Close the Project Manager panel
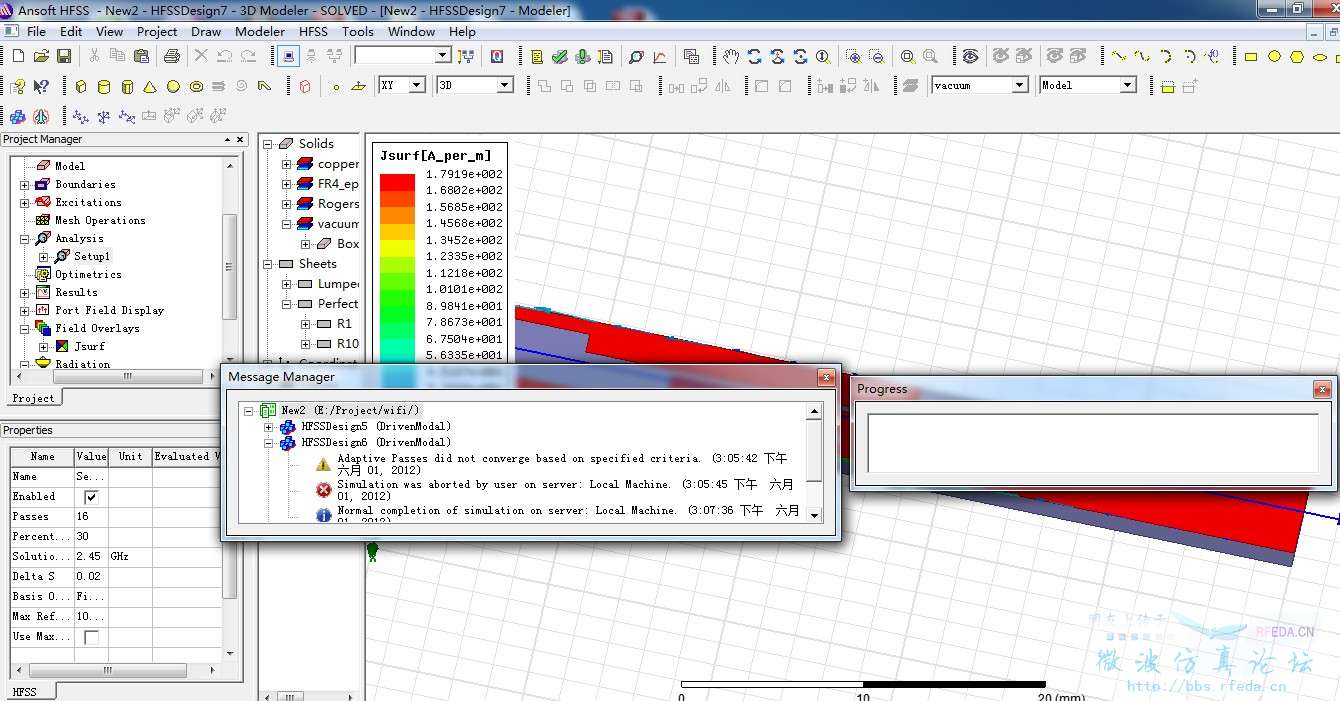 [x=240, y=140]
